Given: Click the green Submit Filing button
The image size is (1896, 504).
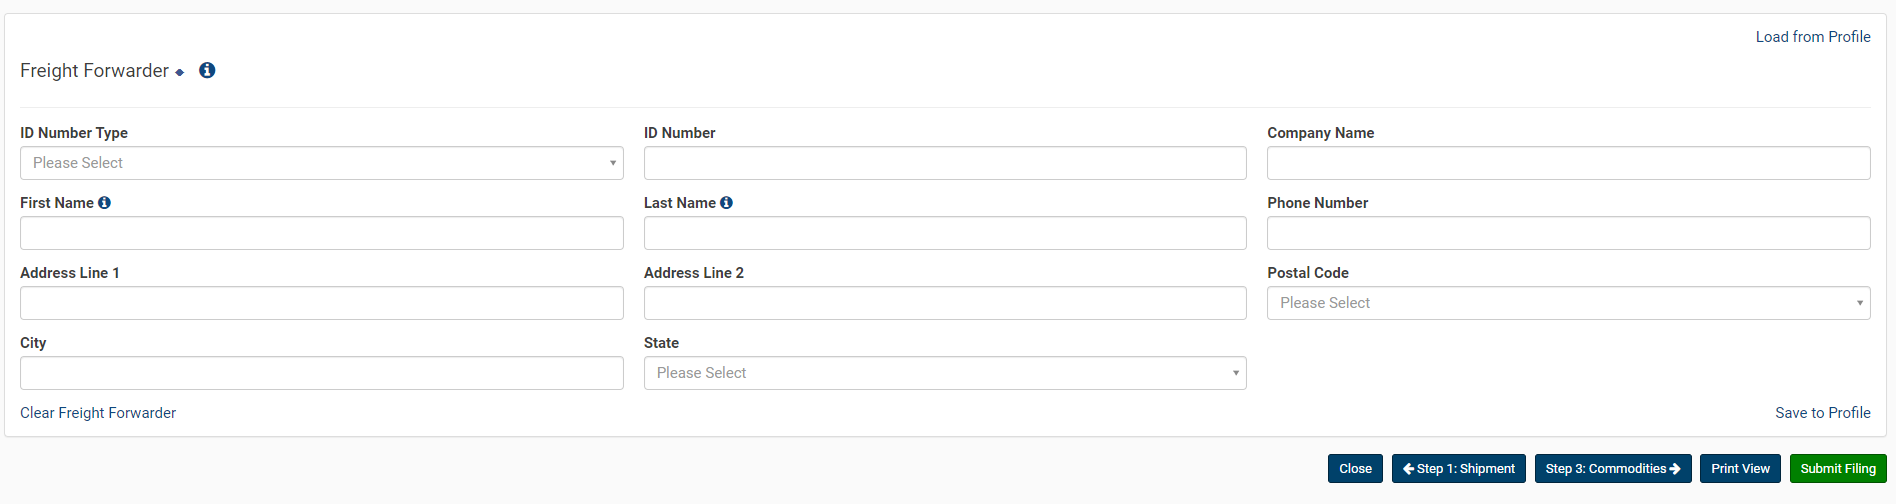Looking at the screenshot, I should pyautogui.click(x=1837, y=469).
